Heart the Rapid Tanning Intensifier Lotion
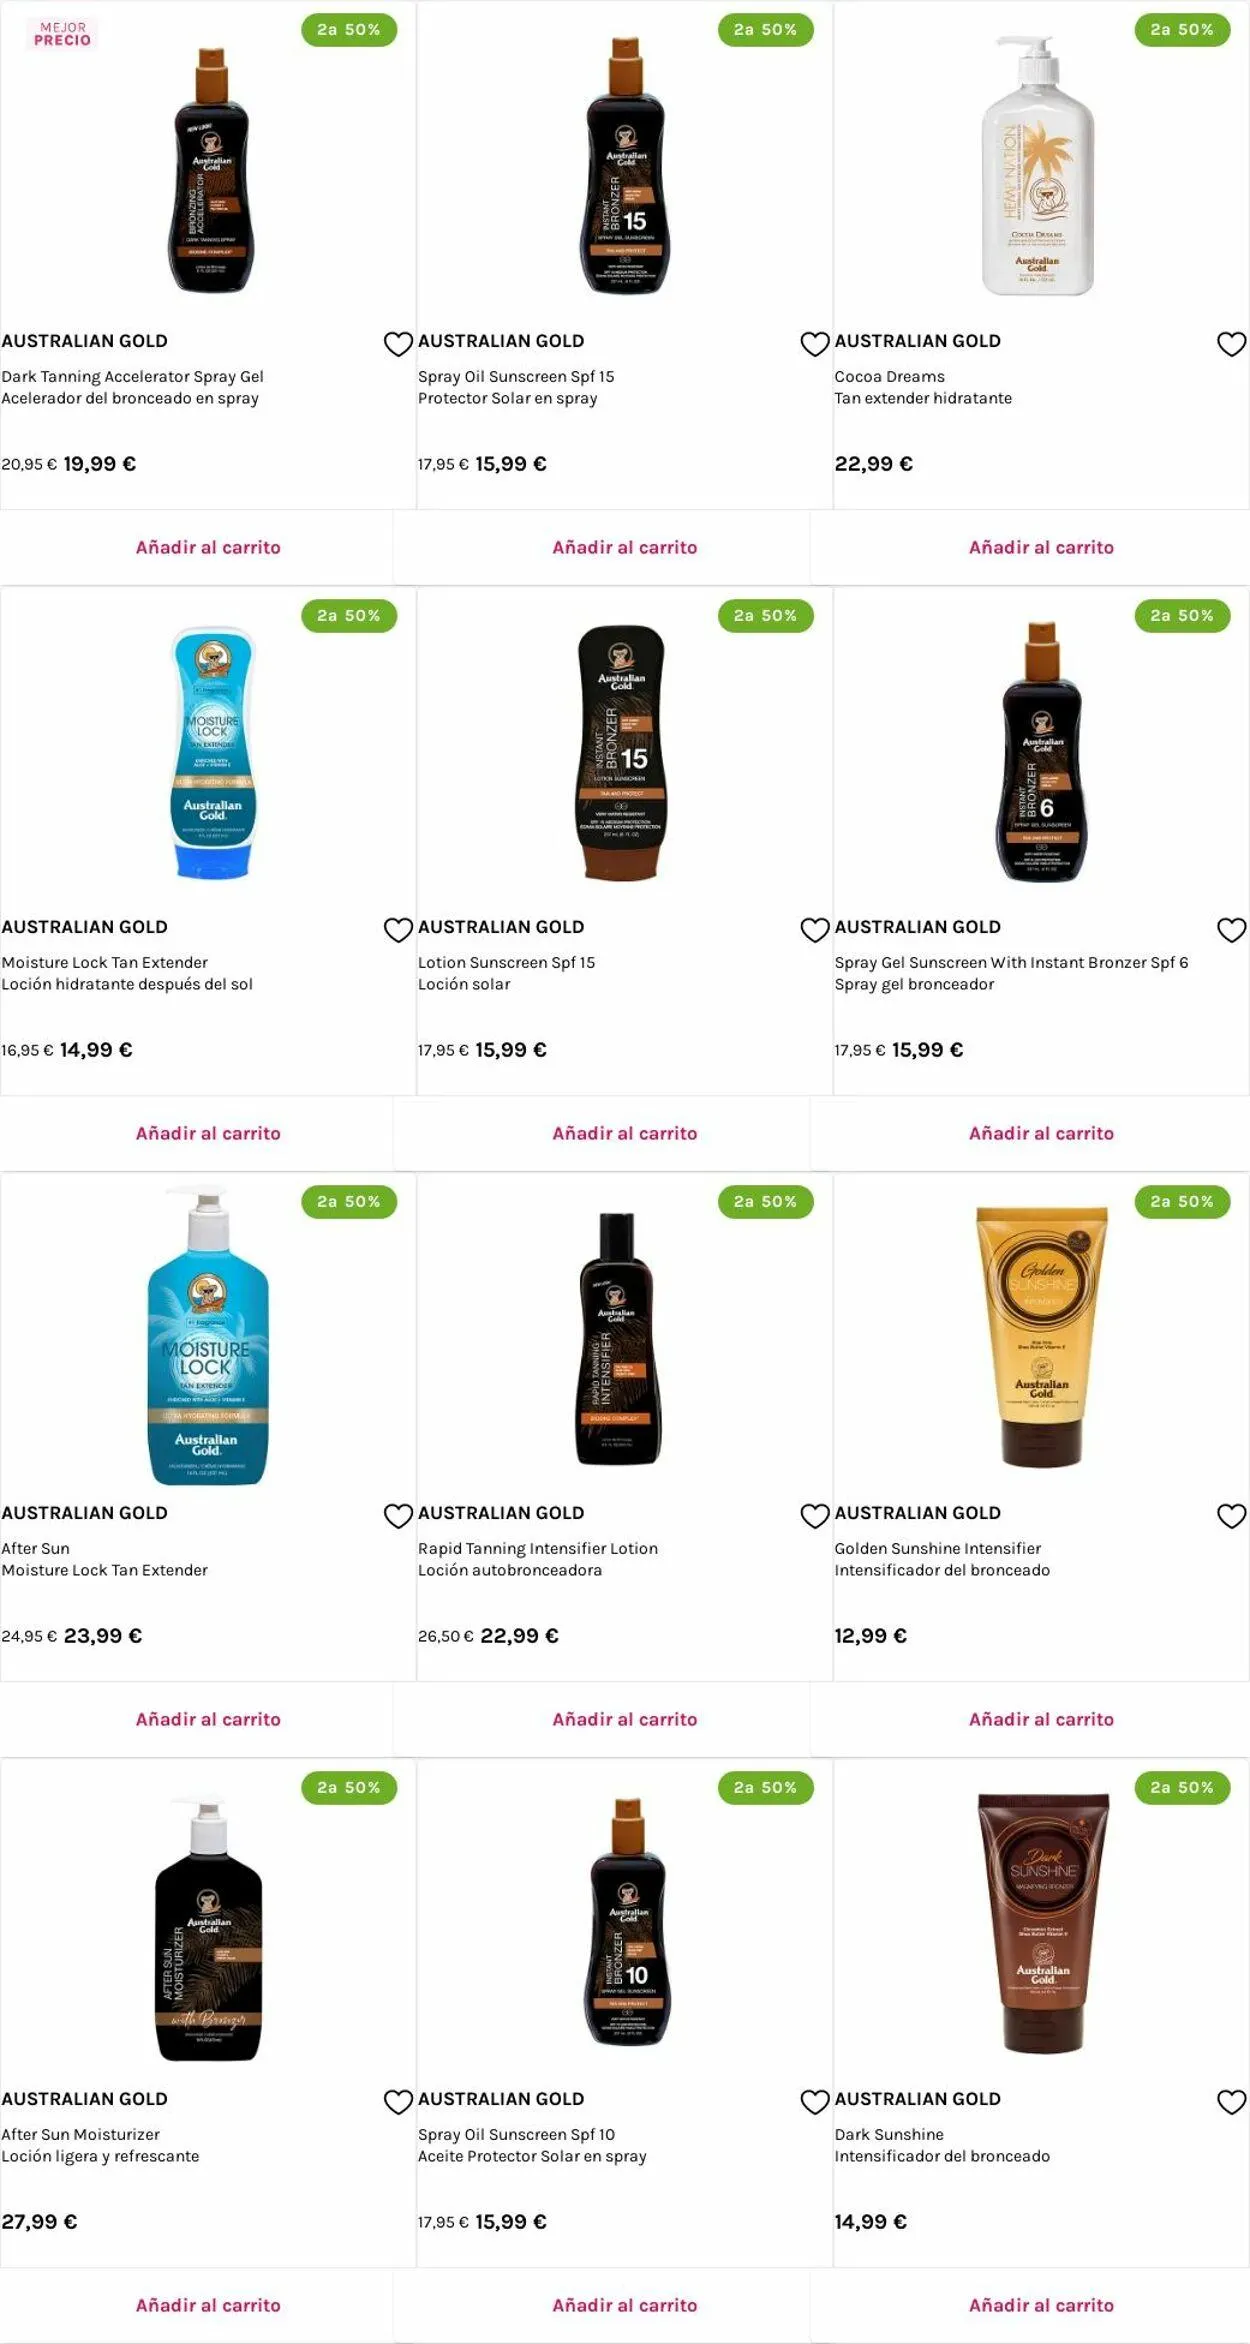1250x2344 pixels. point(815,1516)
